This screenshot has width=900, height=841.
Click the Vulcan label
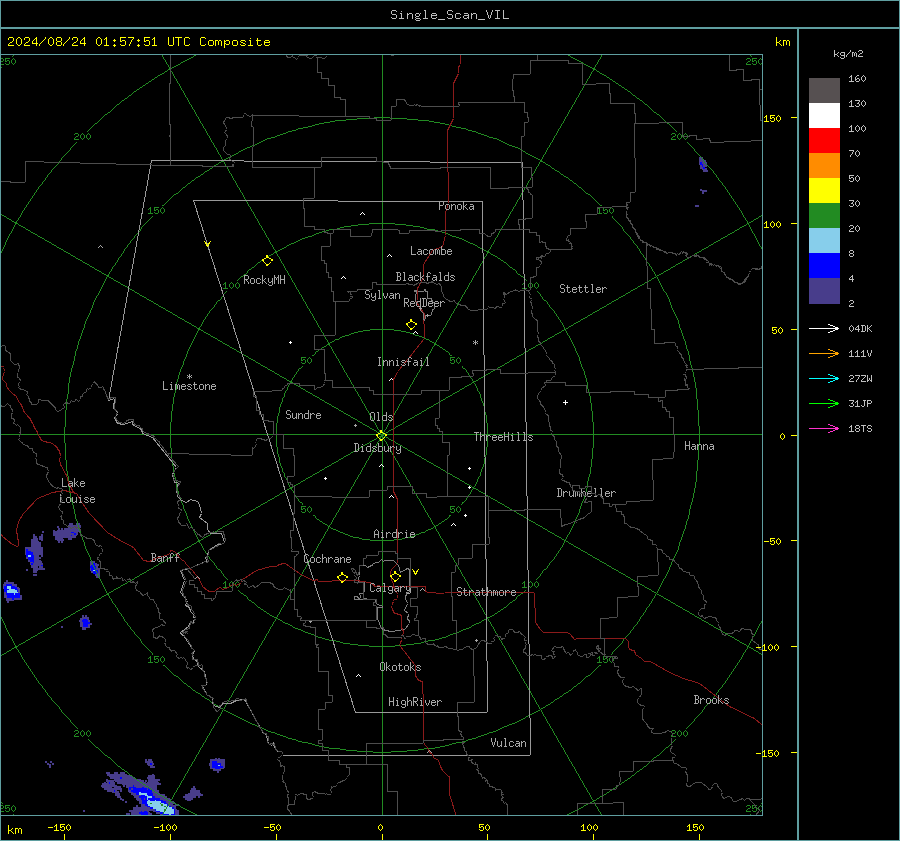click(508, 743)
